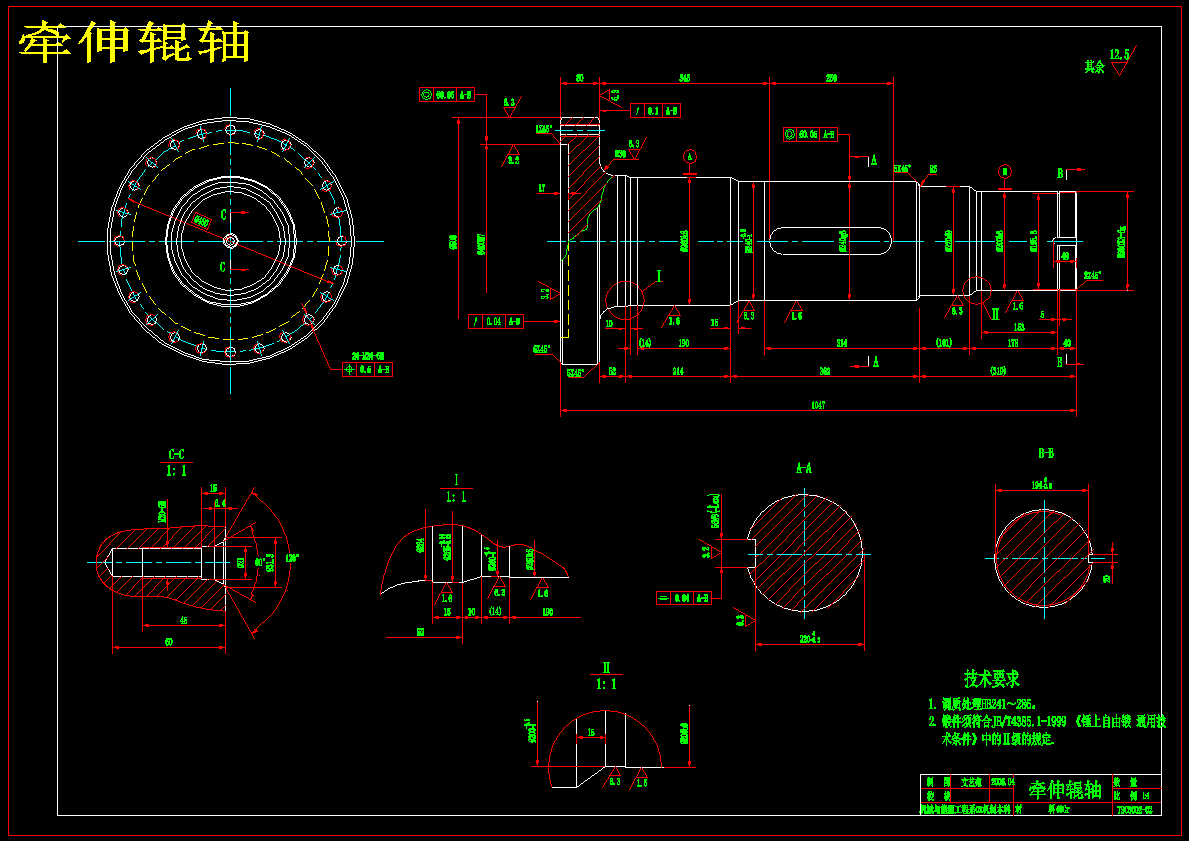This screenshot has width=1189, height=841.
Task: Click the datum B circle symbol
Action: tap(1005, 170)
